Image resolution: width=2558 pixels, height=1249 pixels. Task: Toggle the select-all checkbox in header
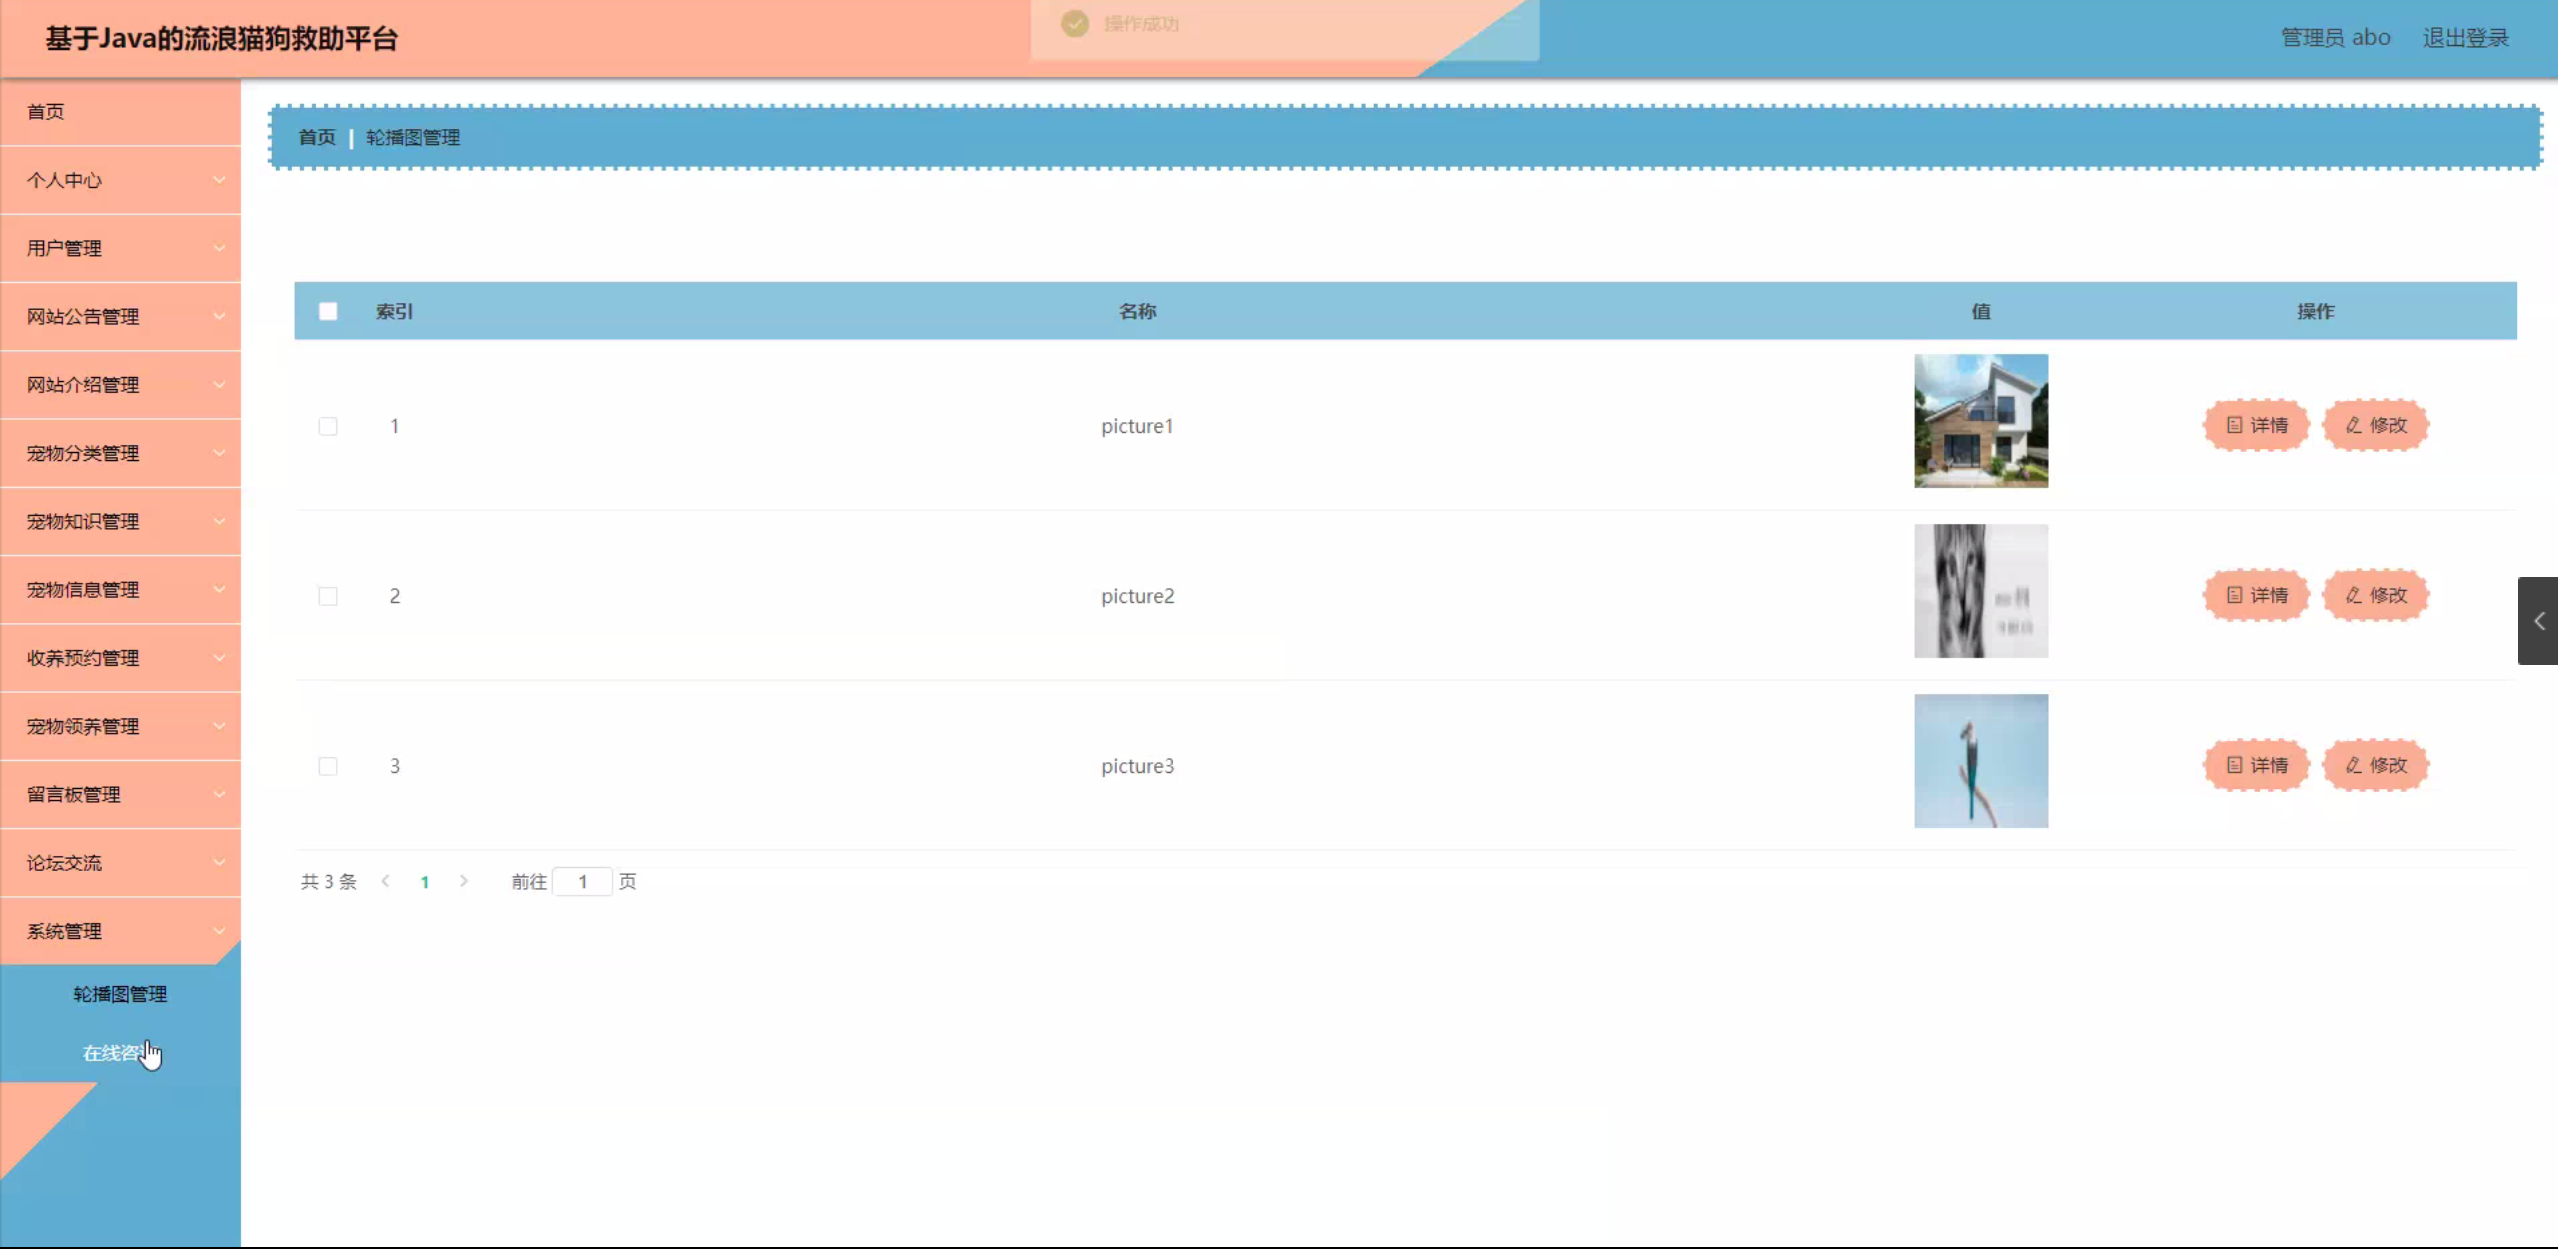328,311
